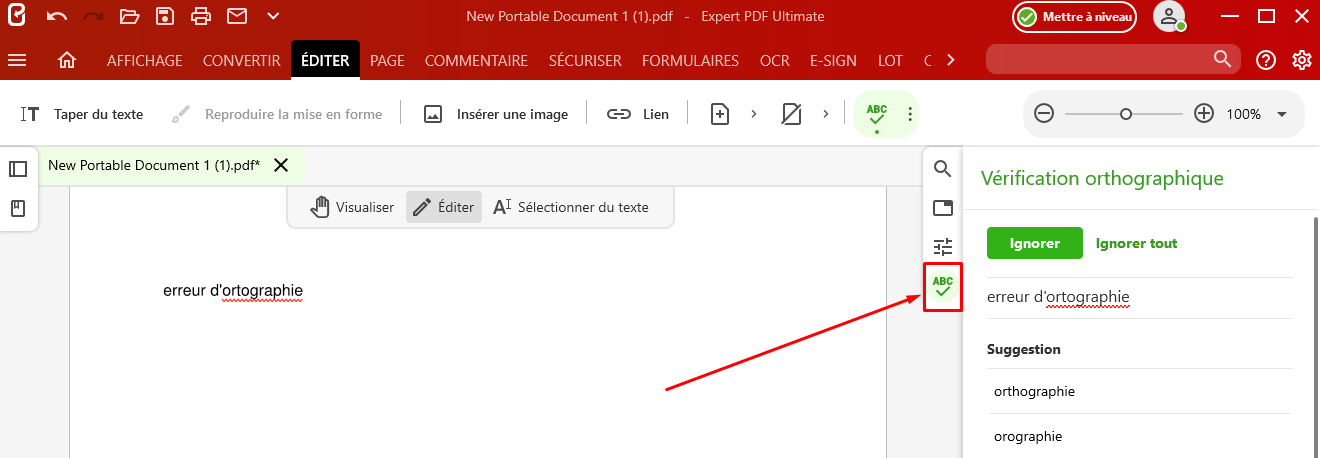Open the FORMULAIRES tab
Viewport: 1320px width, 458px height.
tap(690, 61)
